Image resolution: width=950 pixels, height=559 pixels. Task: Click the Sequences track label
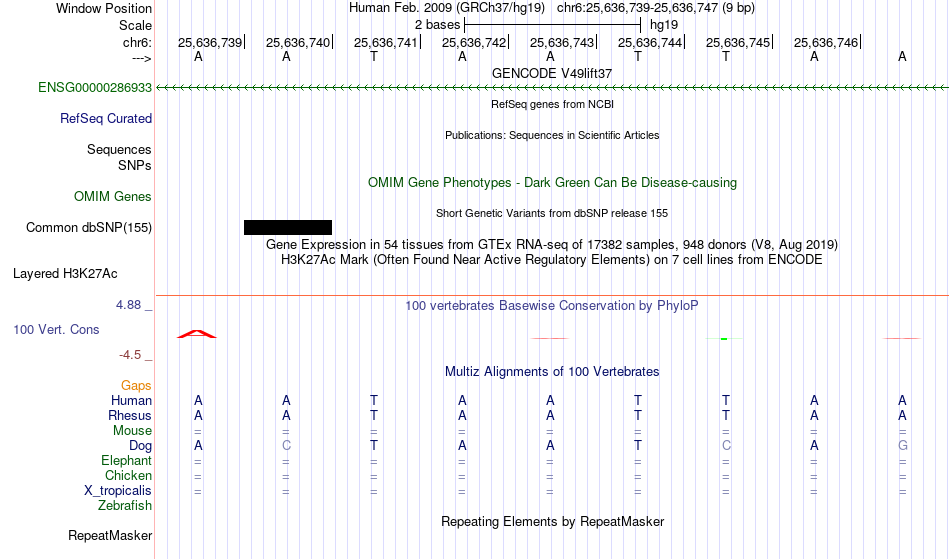(x=119, y=149)
